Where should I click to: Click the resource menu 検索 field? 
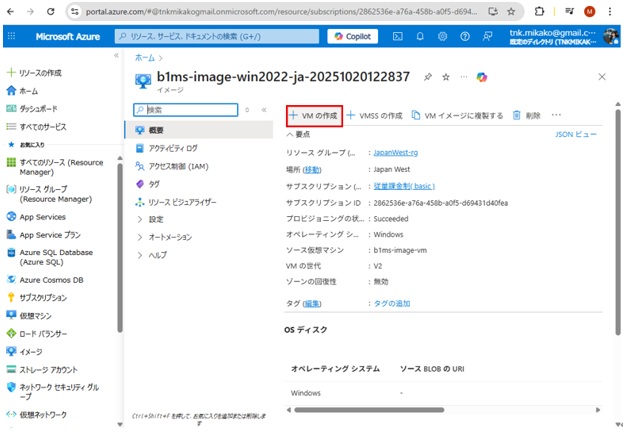click(x=182, y=110)
